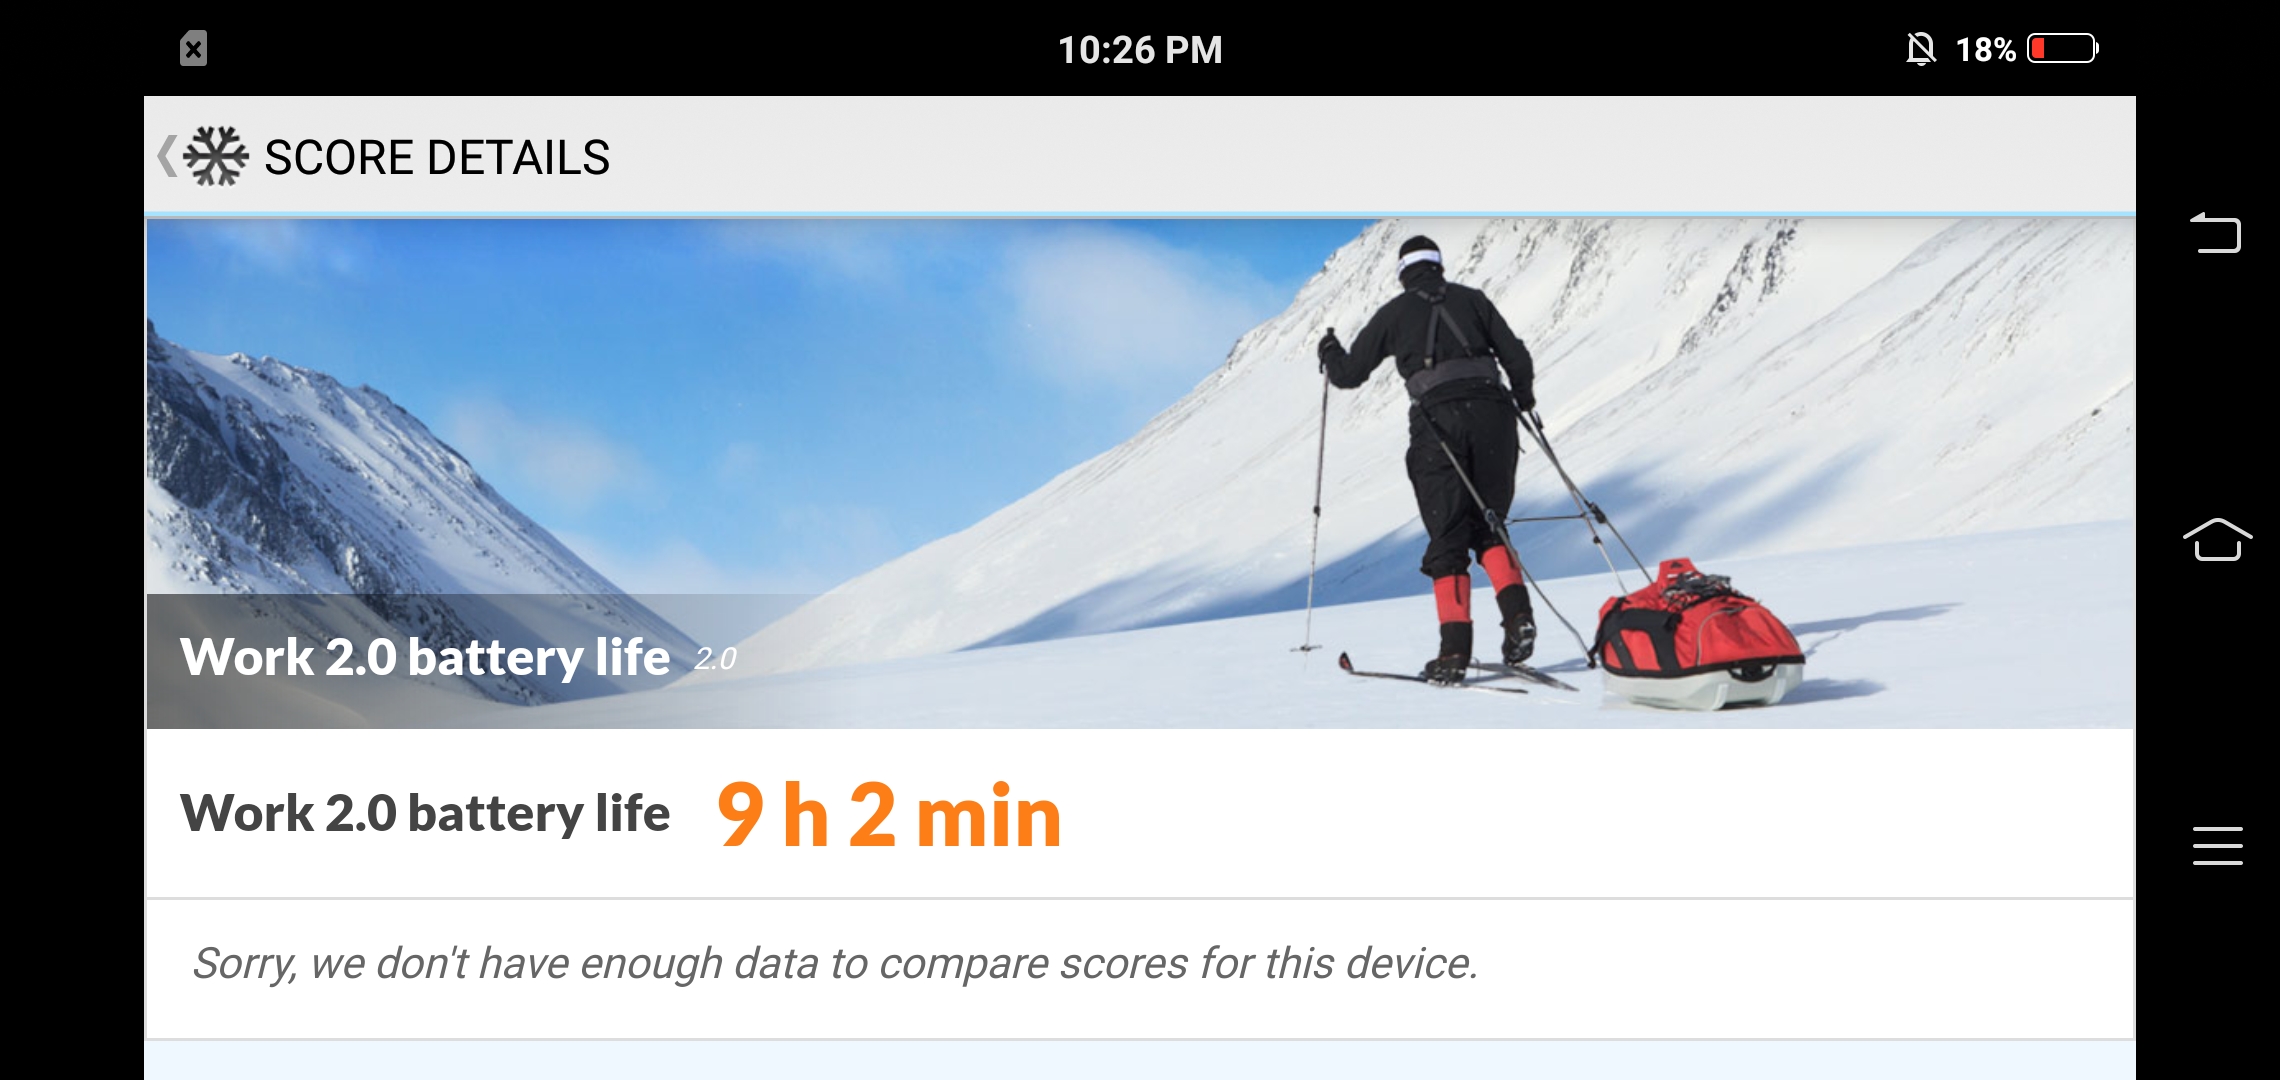
Task: Tap the 2.0 version label in banner
Action: click(715, 659)
